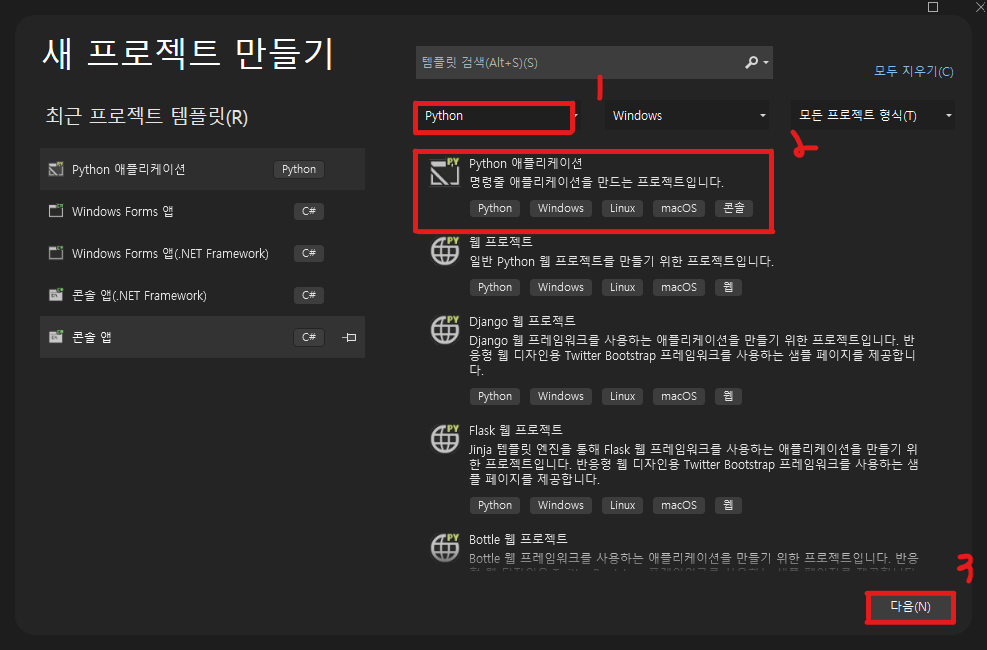Click icon beside Windows Forms 앱(.NET Framework)
The width and height of the screenshot is (987, 650).
(x=56, y=253)
